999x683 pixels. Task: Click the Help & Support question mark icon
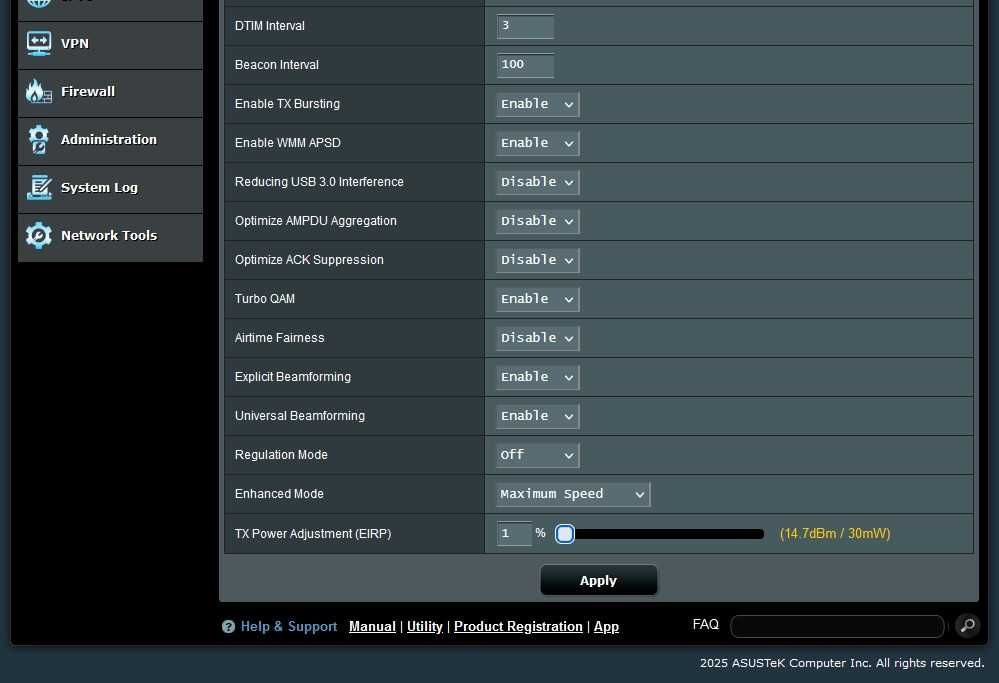(x=228, y=626)
